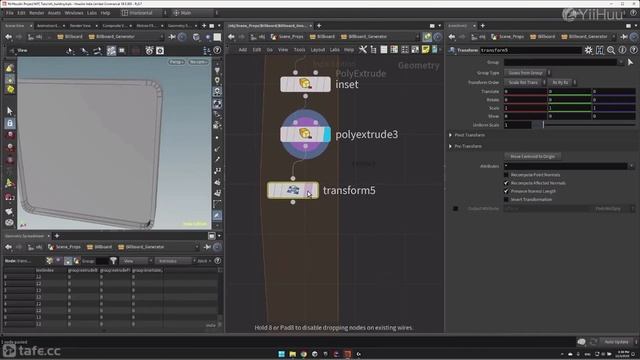Pin the scene view pane

click(172, 37)
